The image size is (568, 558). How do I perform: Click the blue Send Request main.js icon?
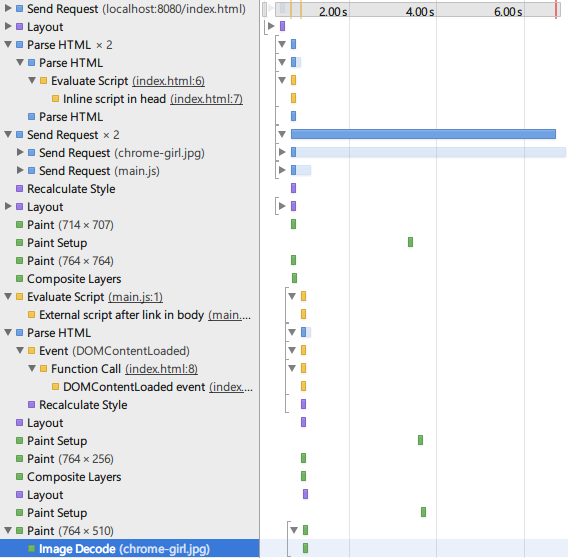[32, 171]
